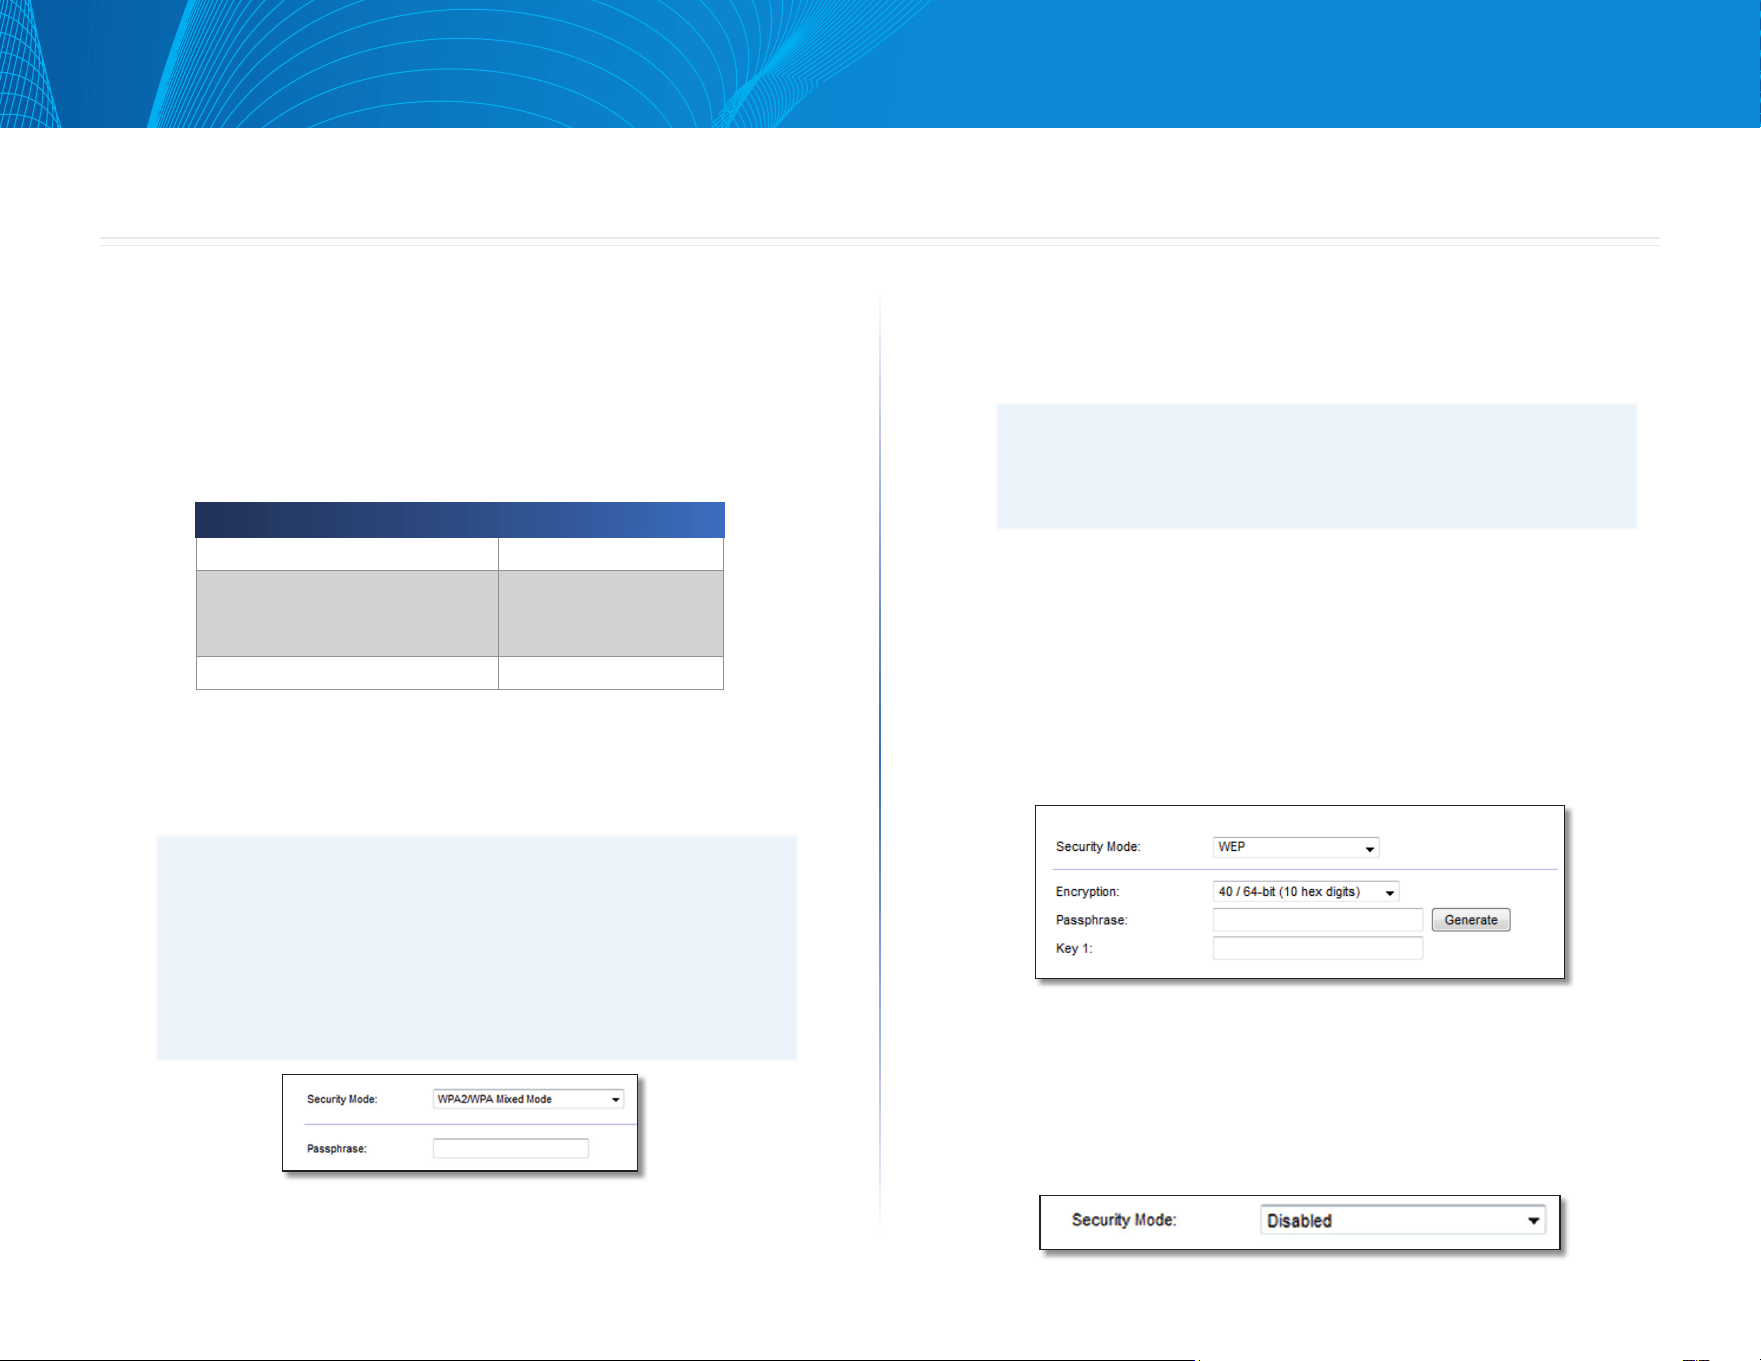Click the first white row of the table
The image size is (1761, 1361).
[460, 554]
